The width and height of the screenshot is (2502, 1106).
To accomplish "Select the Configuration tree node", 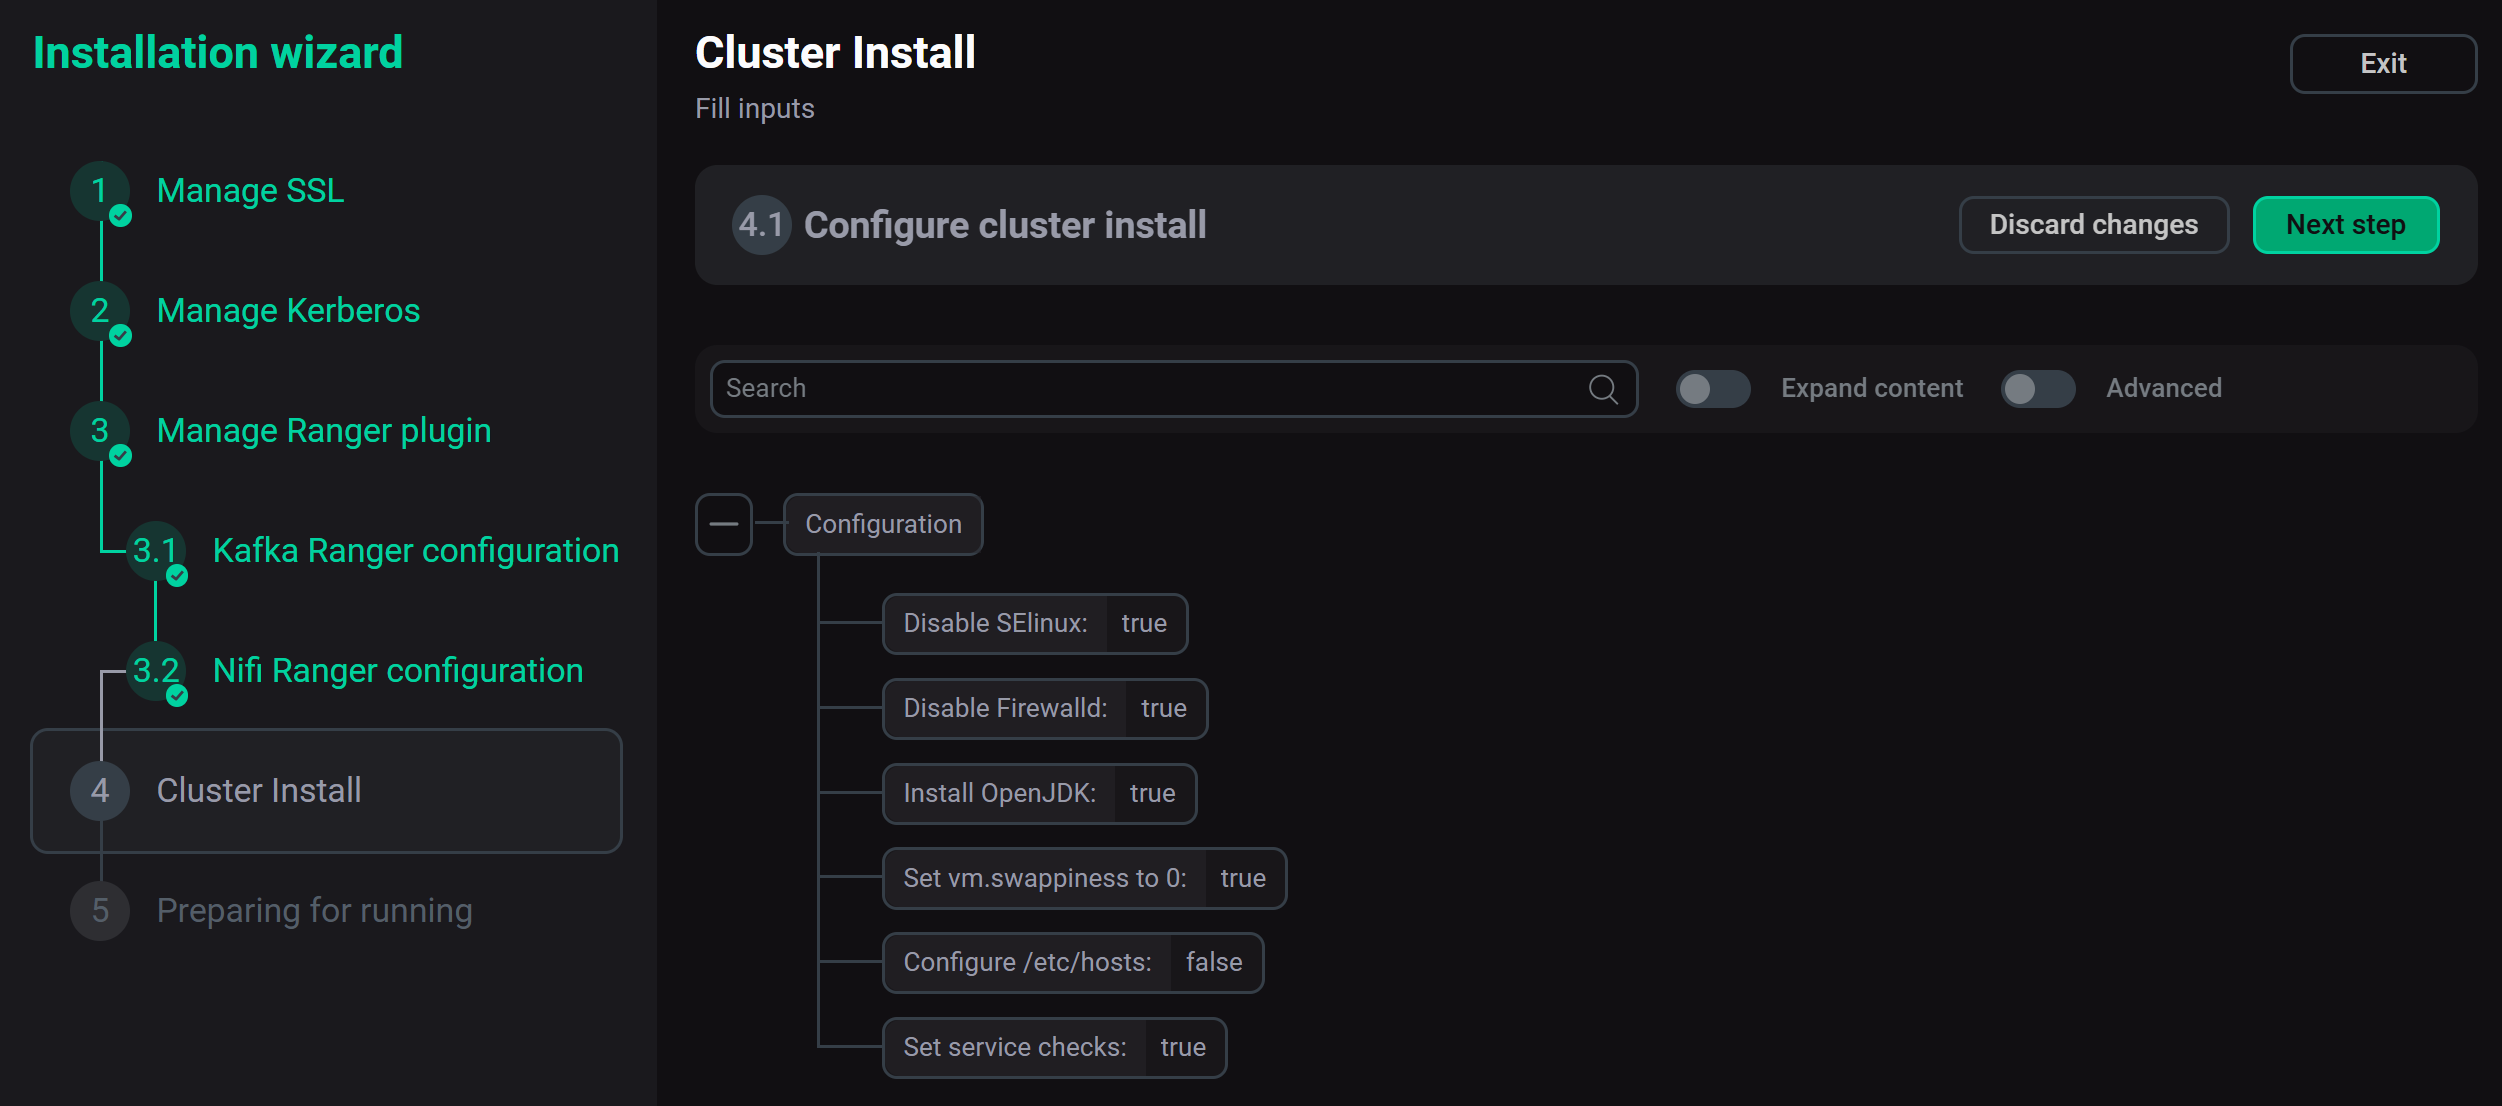I will (883, 524).
